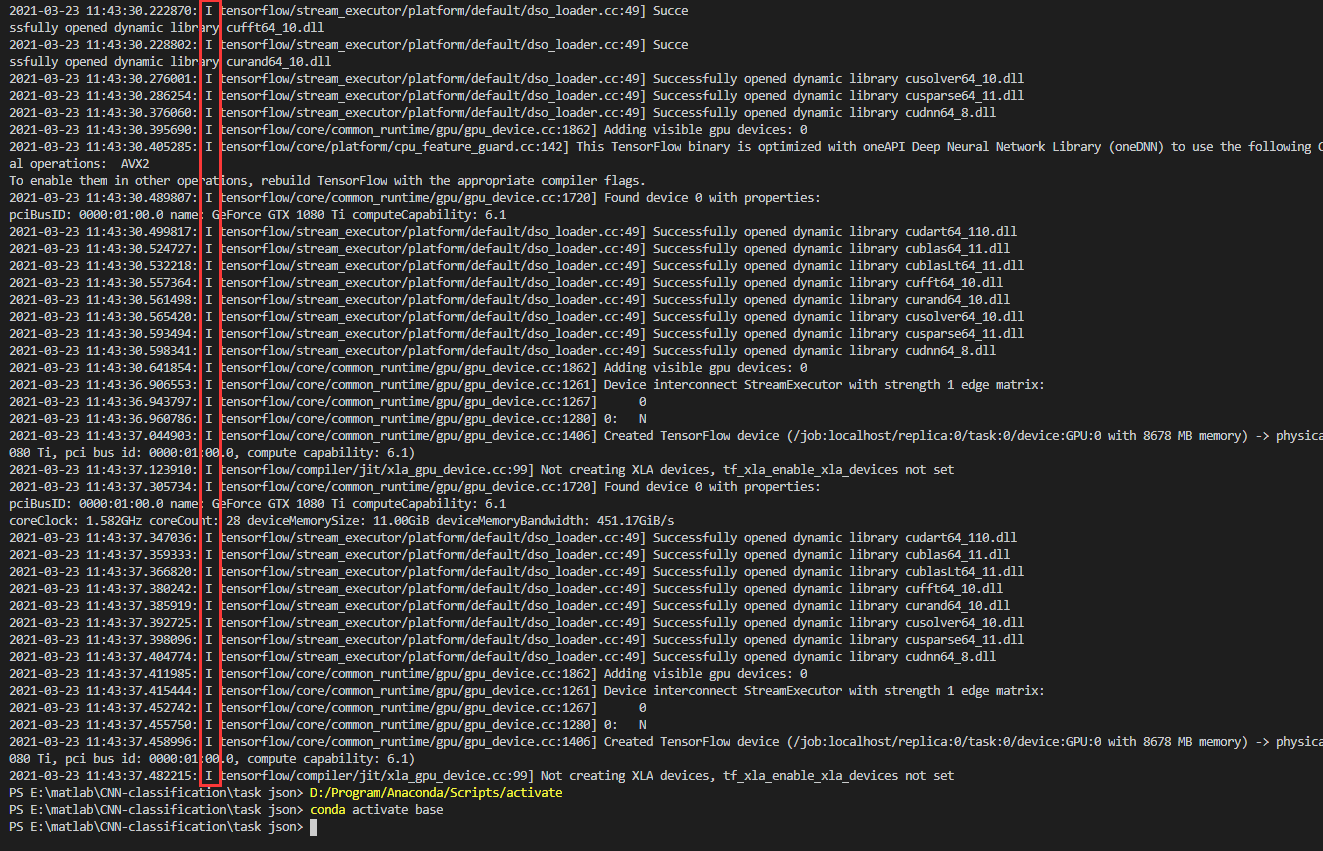Click 'cublasLt64_11.dll' on the 11:43:37.366820 line
The image size is (1323, 851).
coord(964,572)
